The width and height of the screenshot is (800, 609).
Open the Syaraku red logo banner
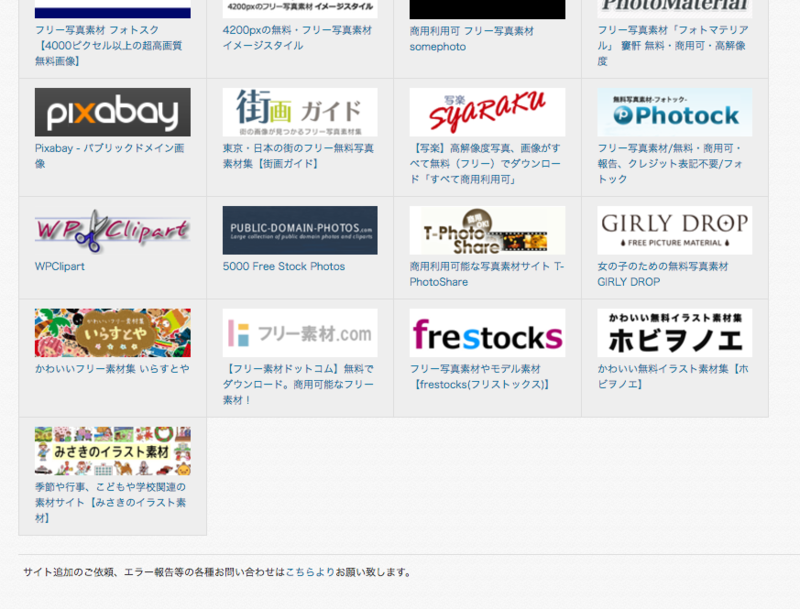pyautogui.click(x=487, y=112)
